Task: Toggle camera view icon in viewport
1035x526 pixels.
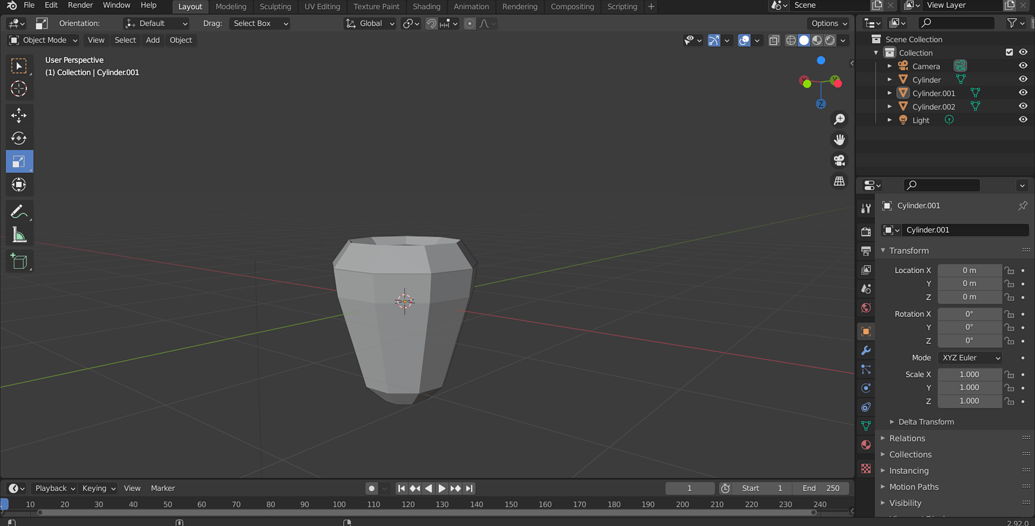Action: (x=839, y=160)
